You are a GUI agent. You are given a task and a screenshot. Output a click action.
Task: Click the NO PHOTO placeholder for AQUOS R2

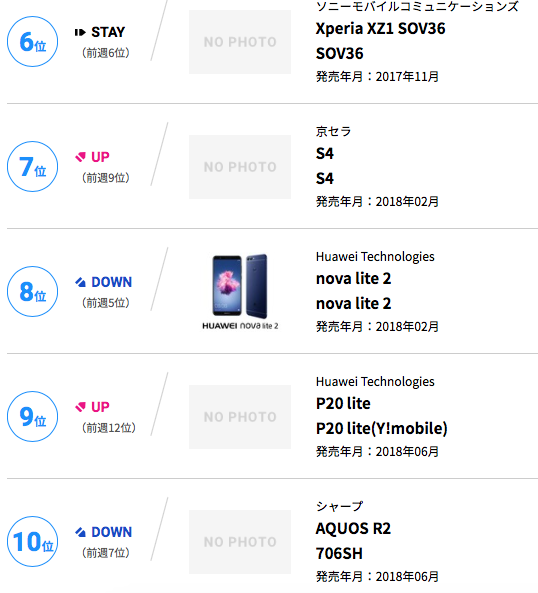pyautogui.click(x=240, y=542)
